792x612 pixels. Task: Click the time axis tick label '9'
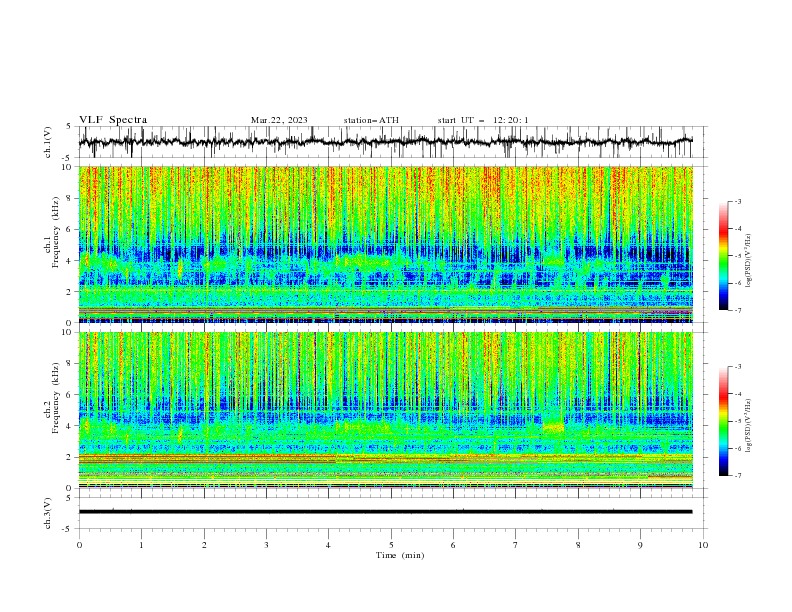(x=640, y=545)
